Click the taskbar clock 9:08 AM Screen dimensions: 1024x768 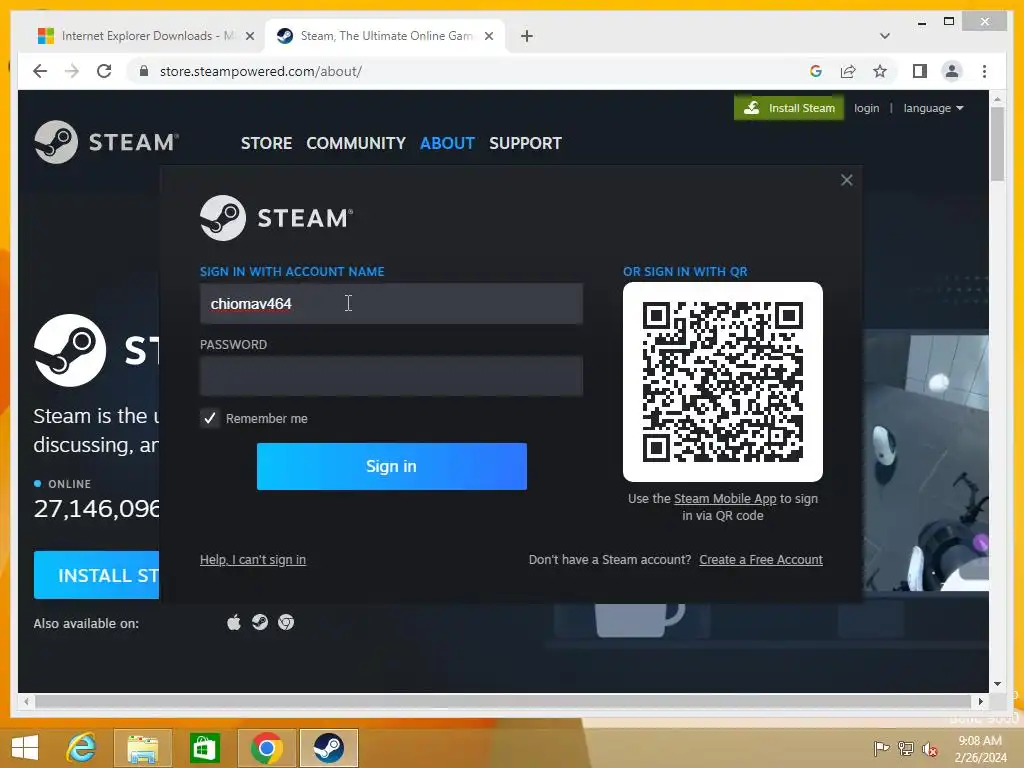coord(980,741)
